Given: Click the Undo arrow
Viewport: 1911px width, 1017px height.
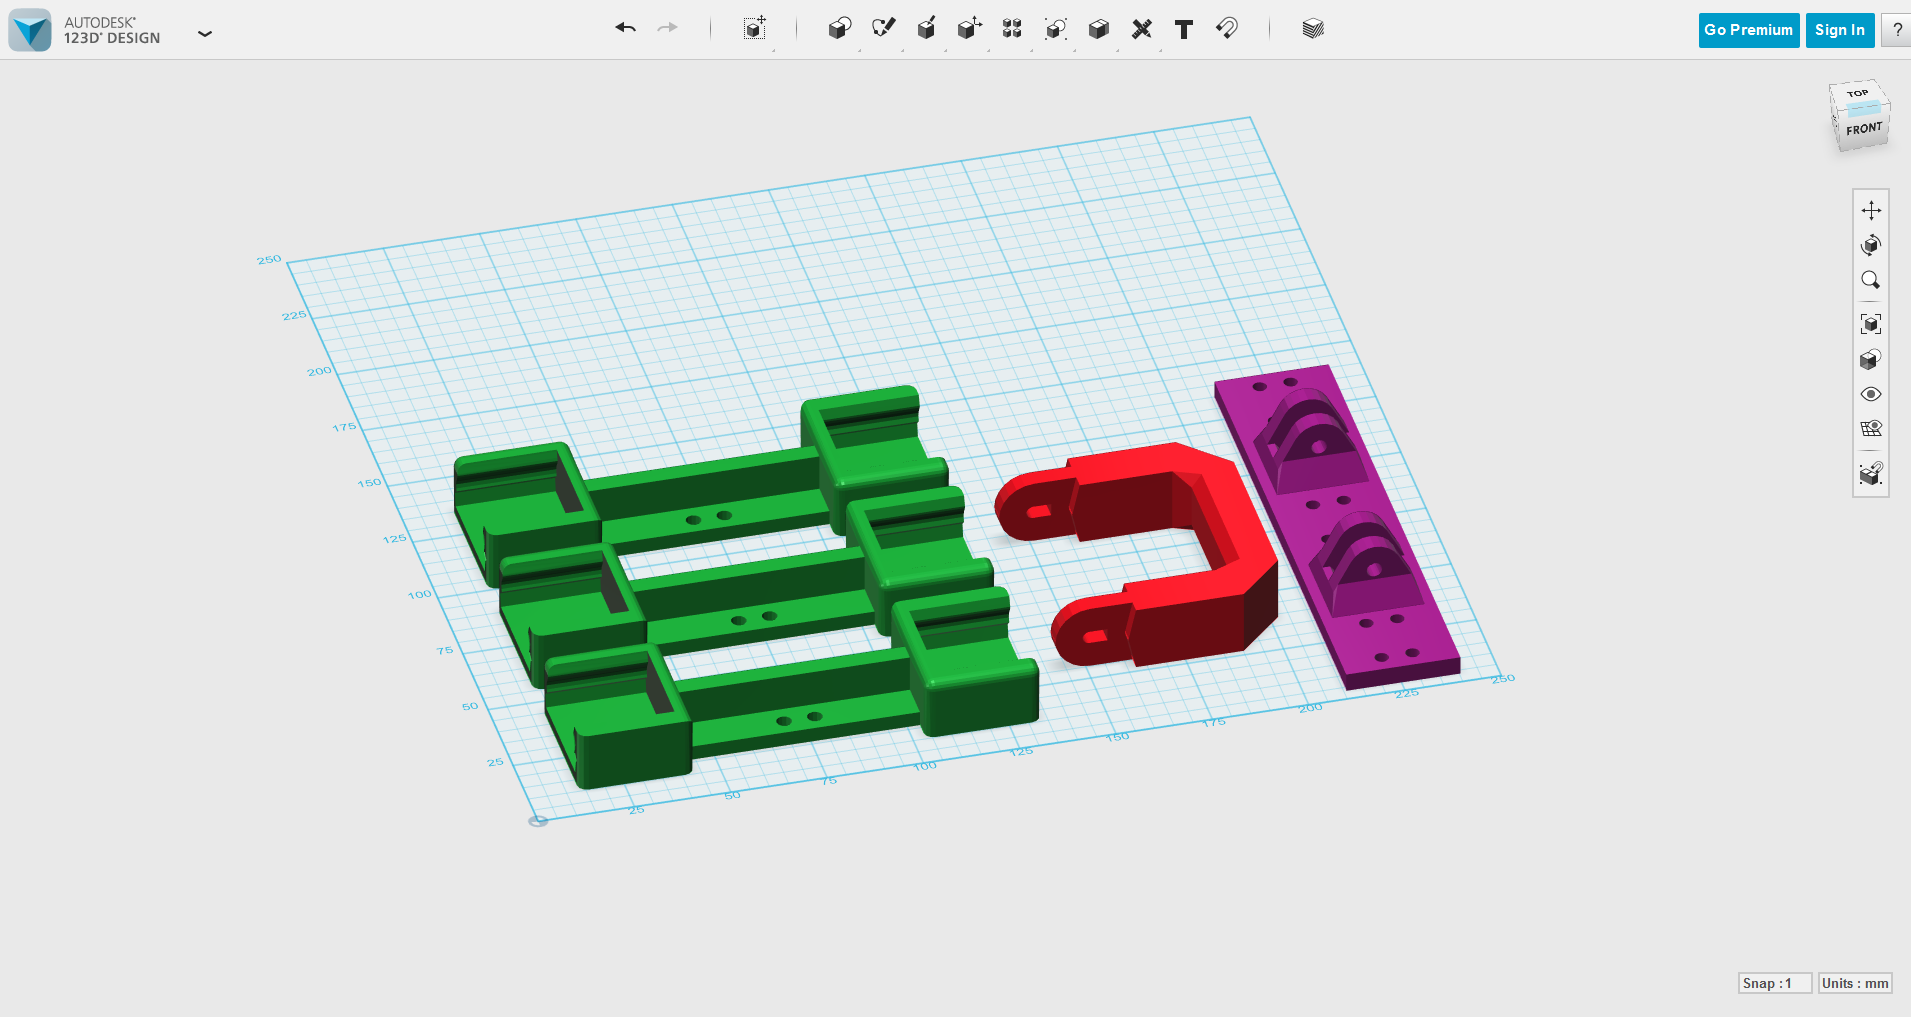Looking at the screenshot, I should coord(626,28).
